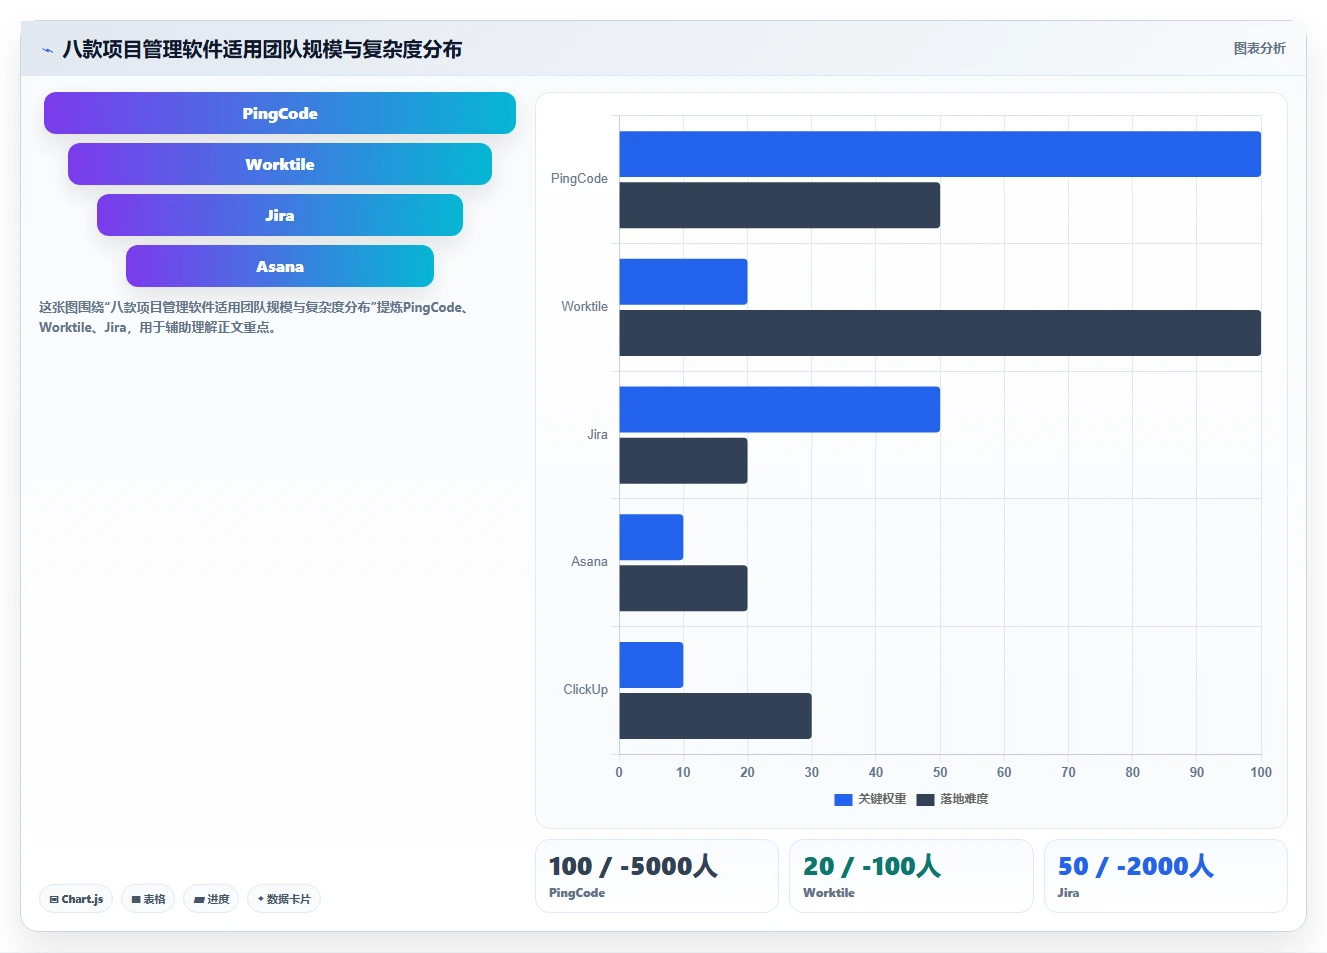Click ClickUp's blue 关键权重 bar

(x=651, y=665)
